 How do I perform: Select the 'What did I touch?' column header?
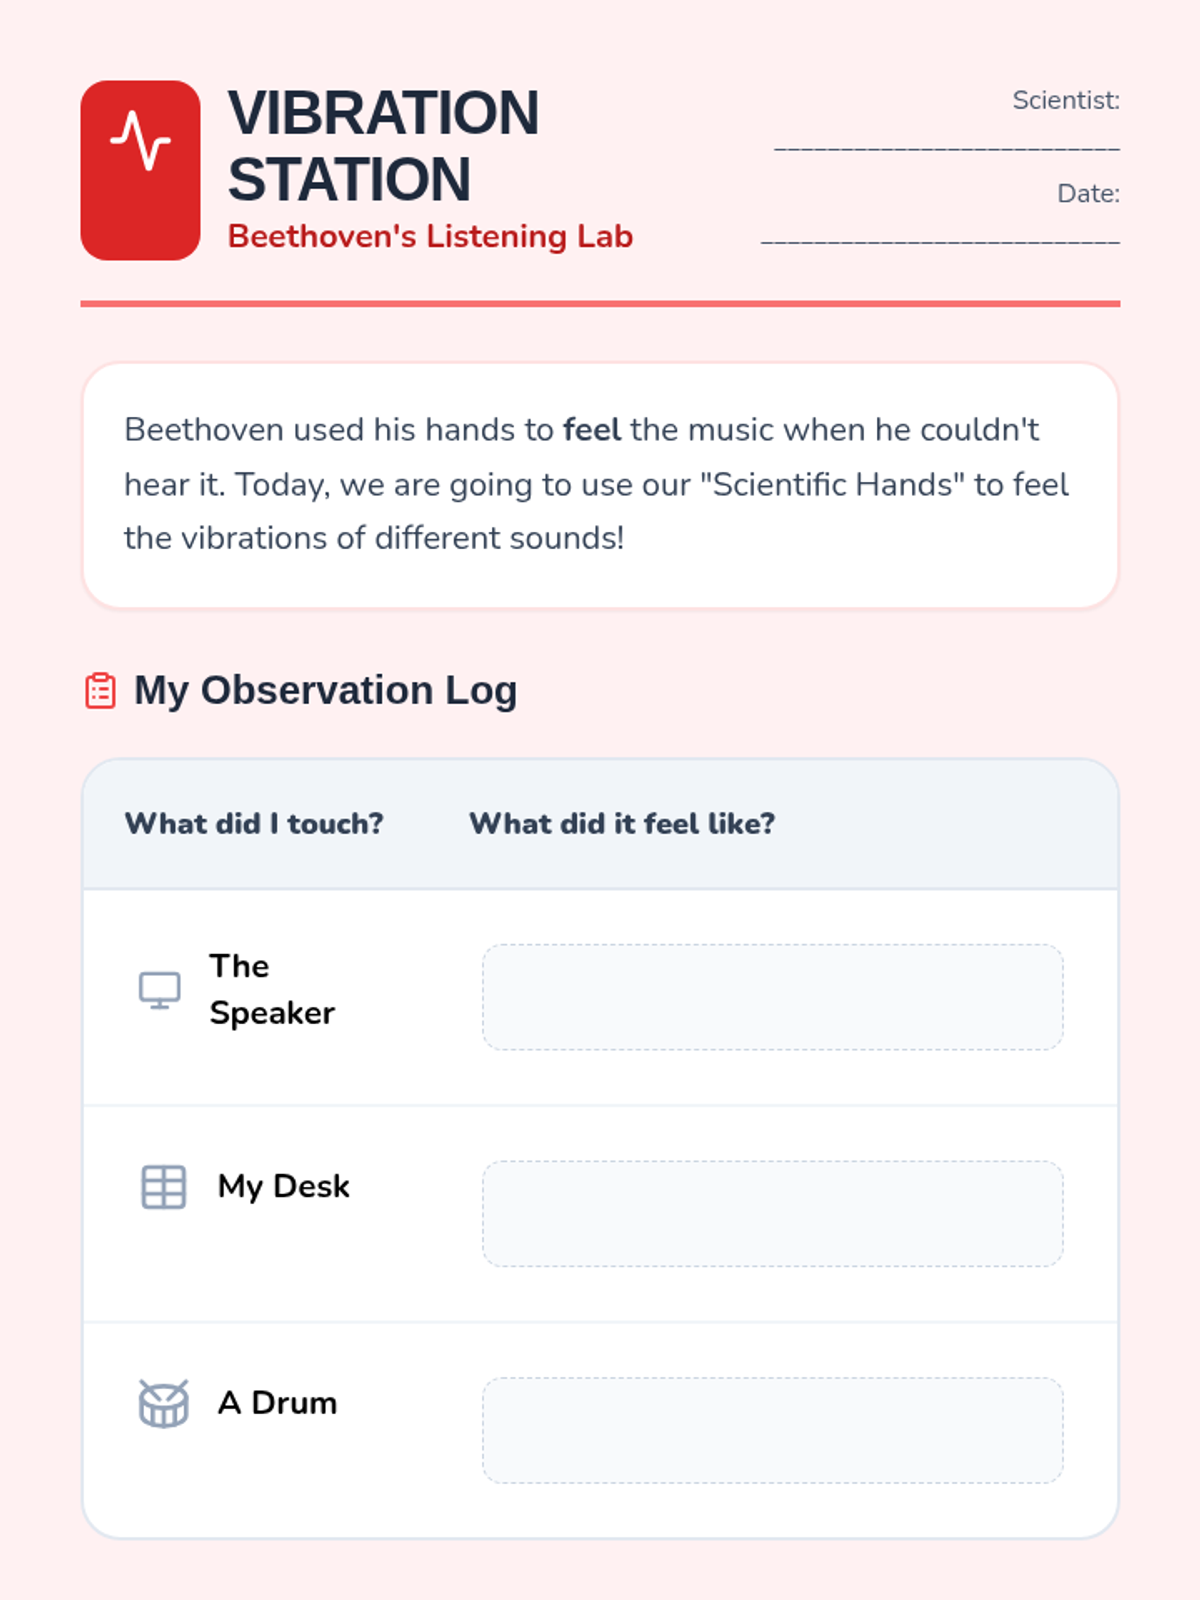pyautogui.click(x=254, y=823)
